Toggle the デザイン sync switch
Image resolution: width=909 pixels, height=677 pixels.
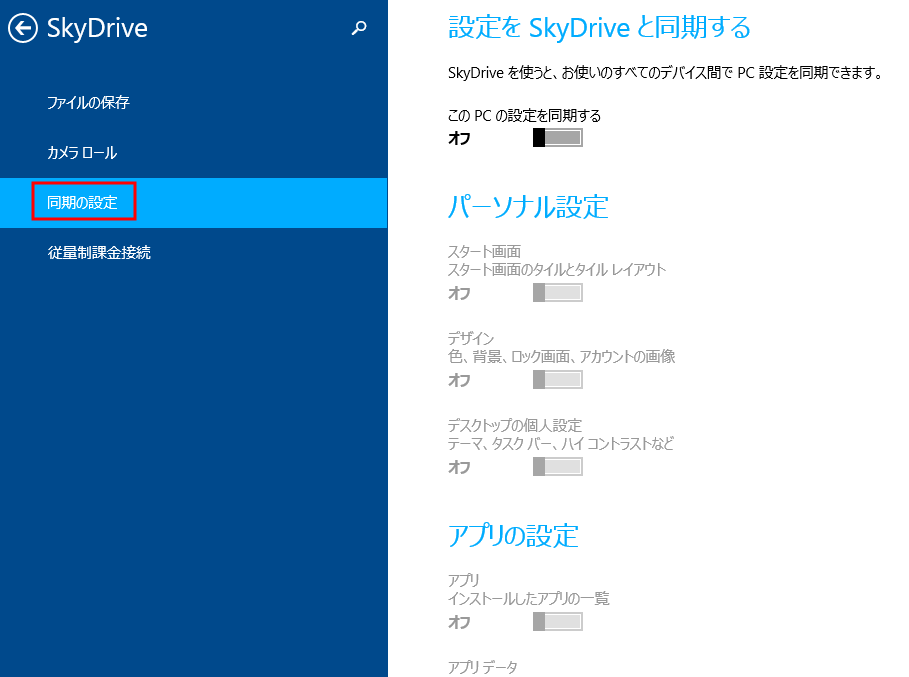tap(557, 380)
